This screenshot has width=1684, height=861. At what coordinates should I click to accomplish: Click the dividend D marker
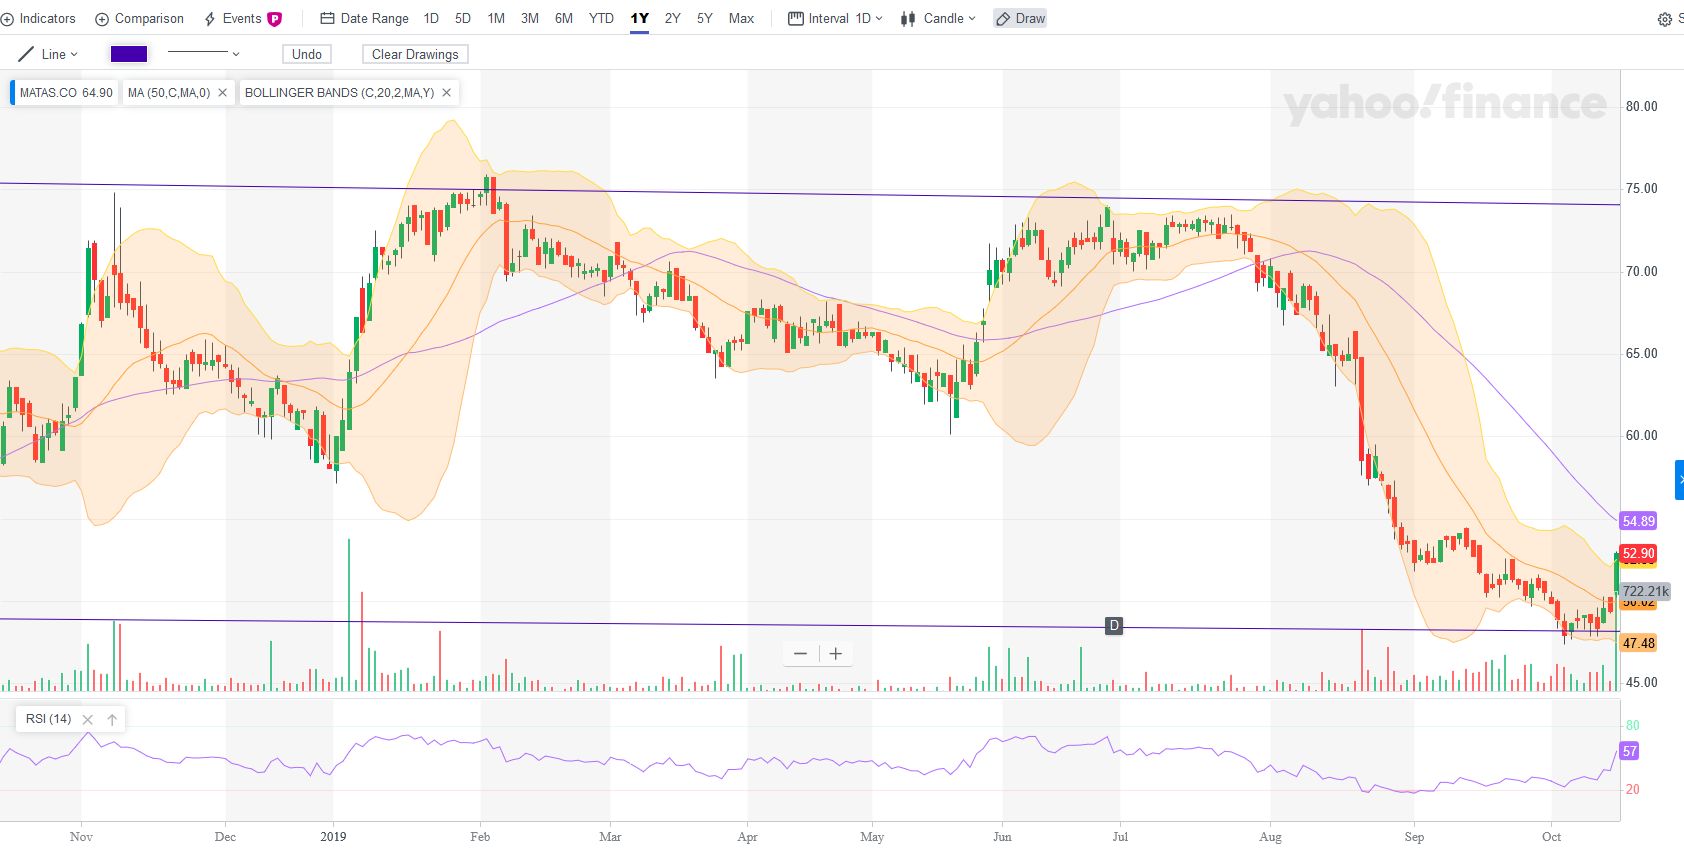click(1114, 626)
